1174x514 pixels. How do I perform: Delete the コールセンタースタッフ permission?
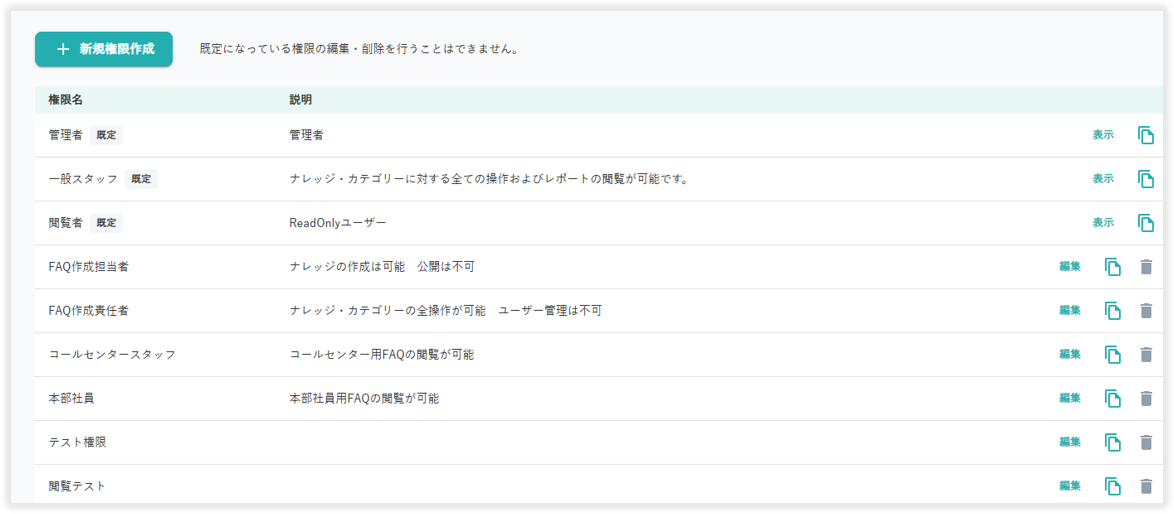[x=1146, y=355]
